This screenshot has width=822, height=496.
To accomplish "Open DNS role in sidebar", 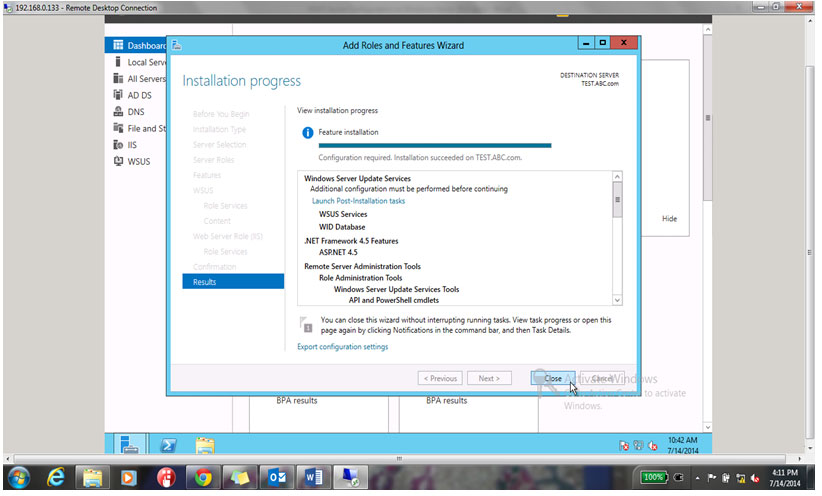I will click(129, 112).
